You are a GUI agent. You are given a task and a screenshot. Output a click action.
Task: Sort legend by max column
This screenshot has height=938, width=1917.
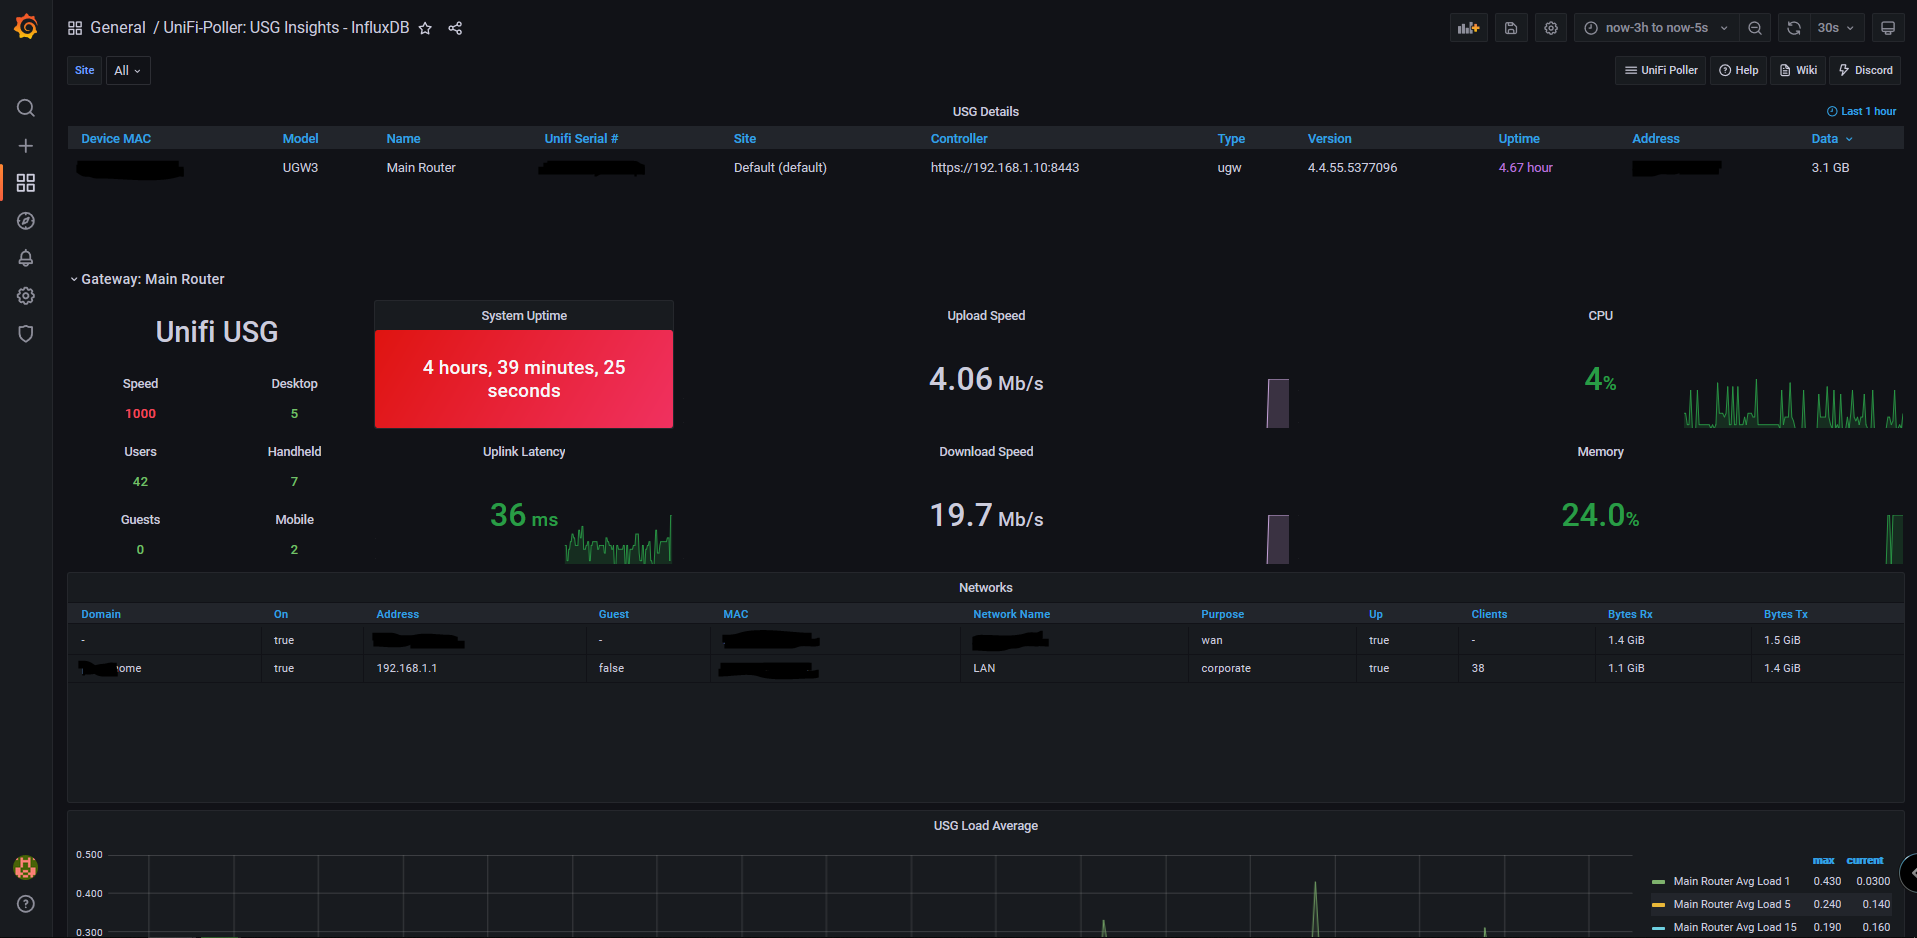point(1824,860)
